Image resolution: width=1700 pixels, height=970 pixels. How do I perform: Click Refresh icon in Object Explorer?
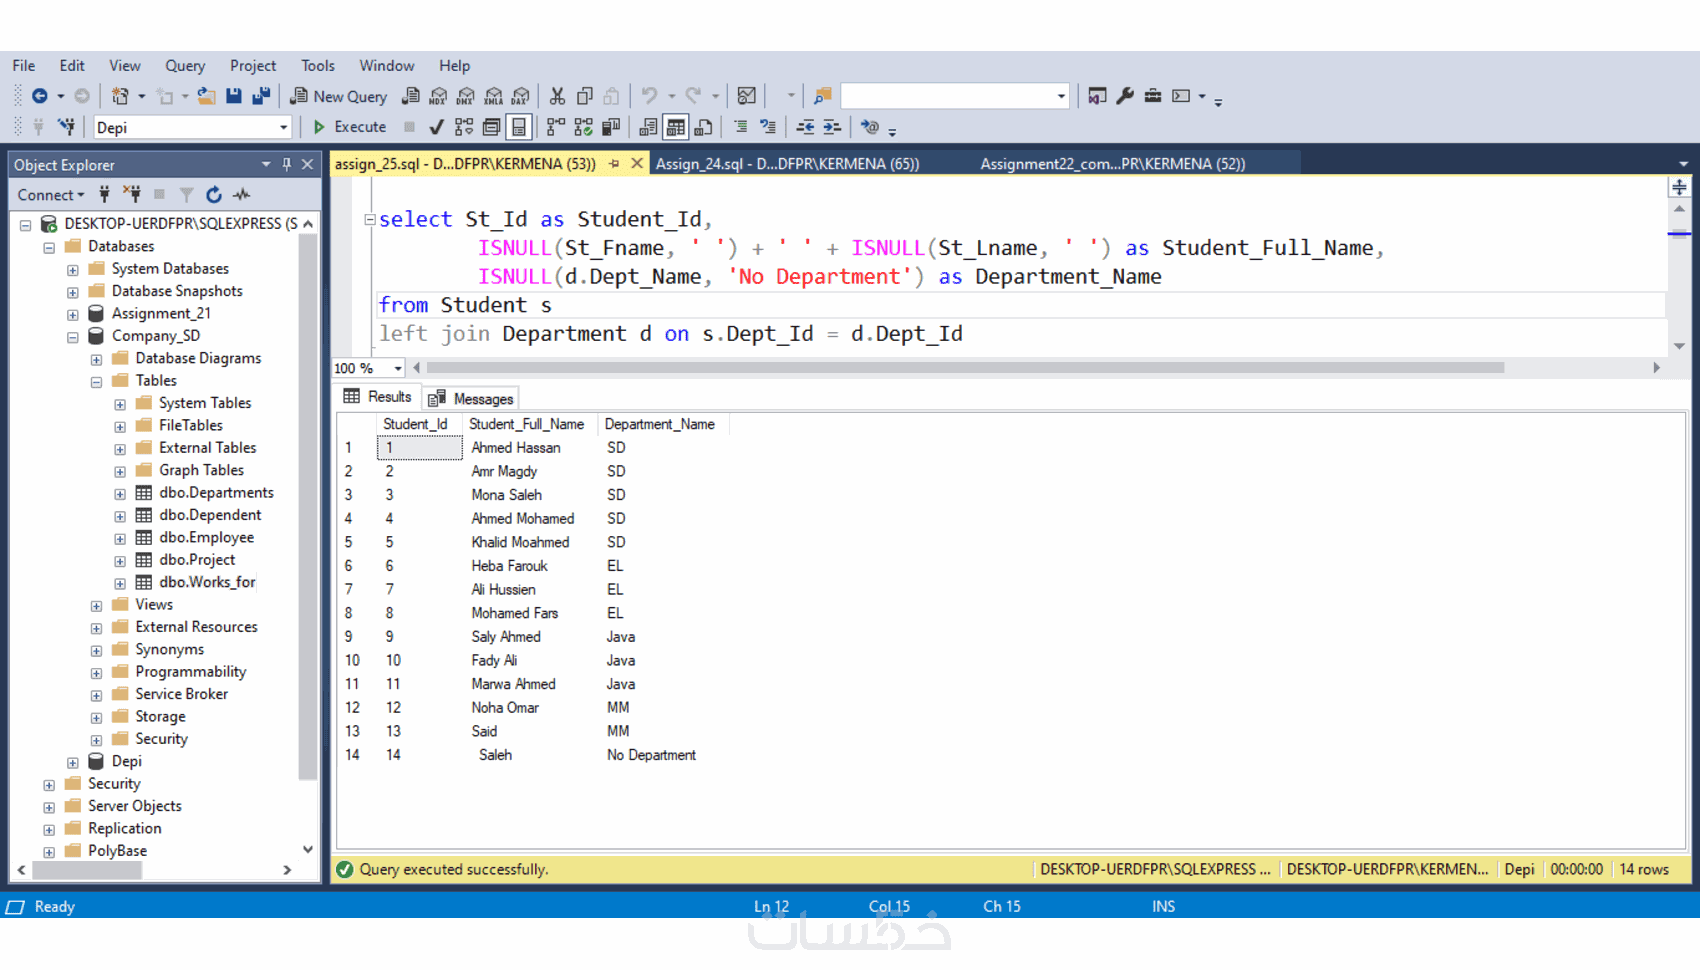[214, 195]
